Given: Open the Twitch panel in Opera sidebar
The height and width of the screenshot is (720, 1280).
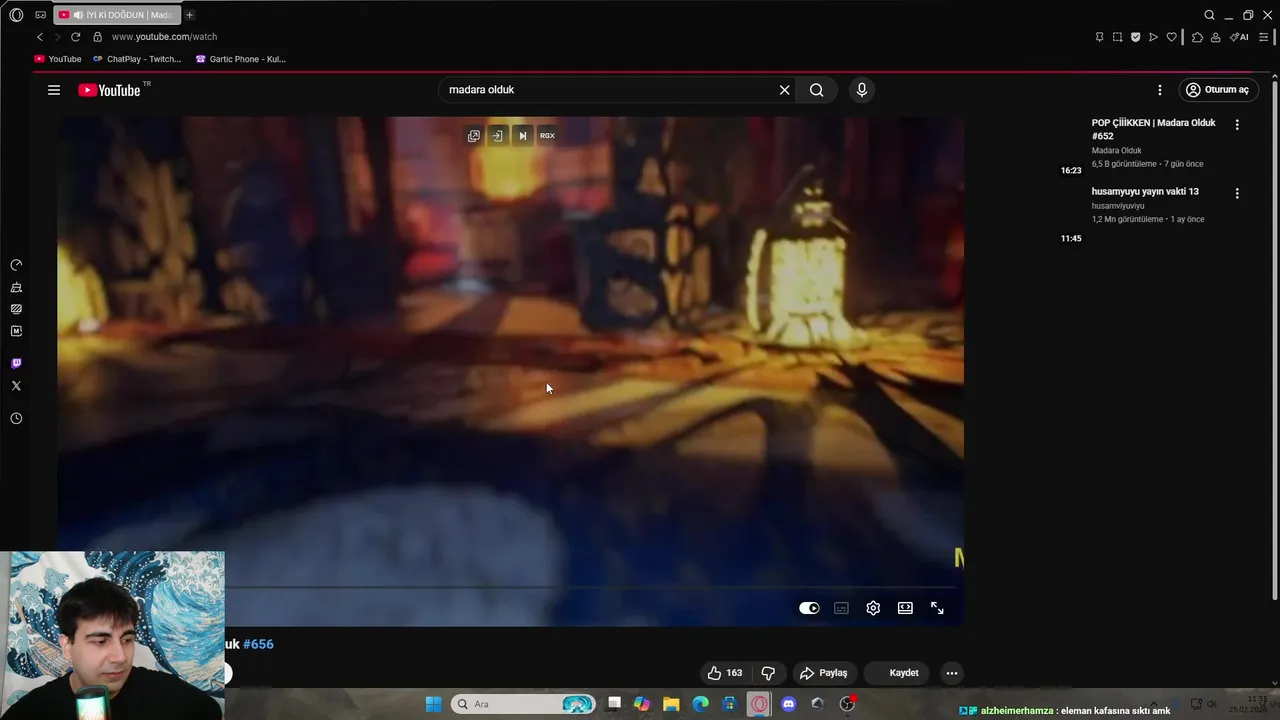Looking at the screenshot, I should pos(16,364).
